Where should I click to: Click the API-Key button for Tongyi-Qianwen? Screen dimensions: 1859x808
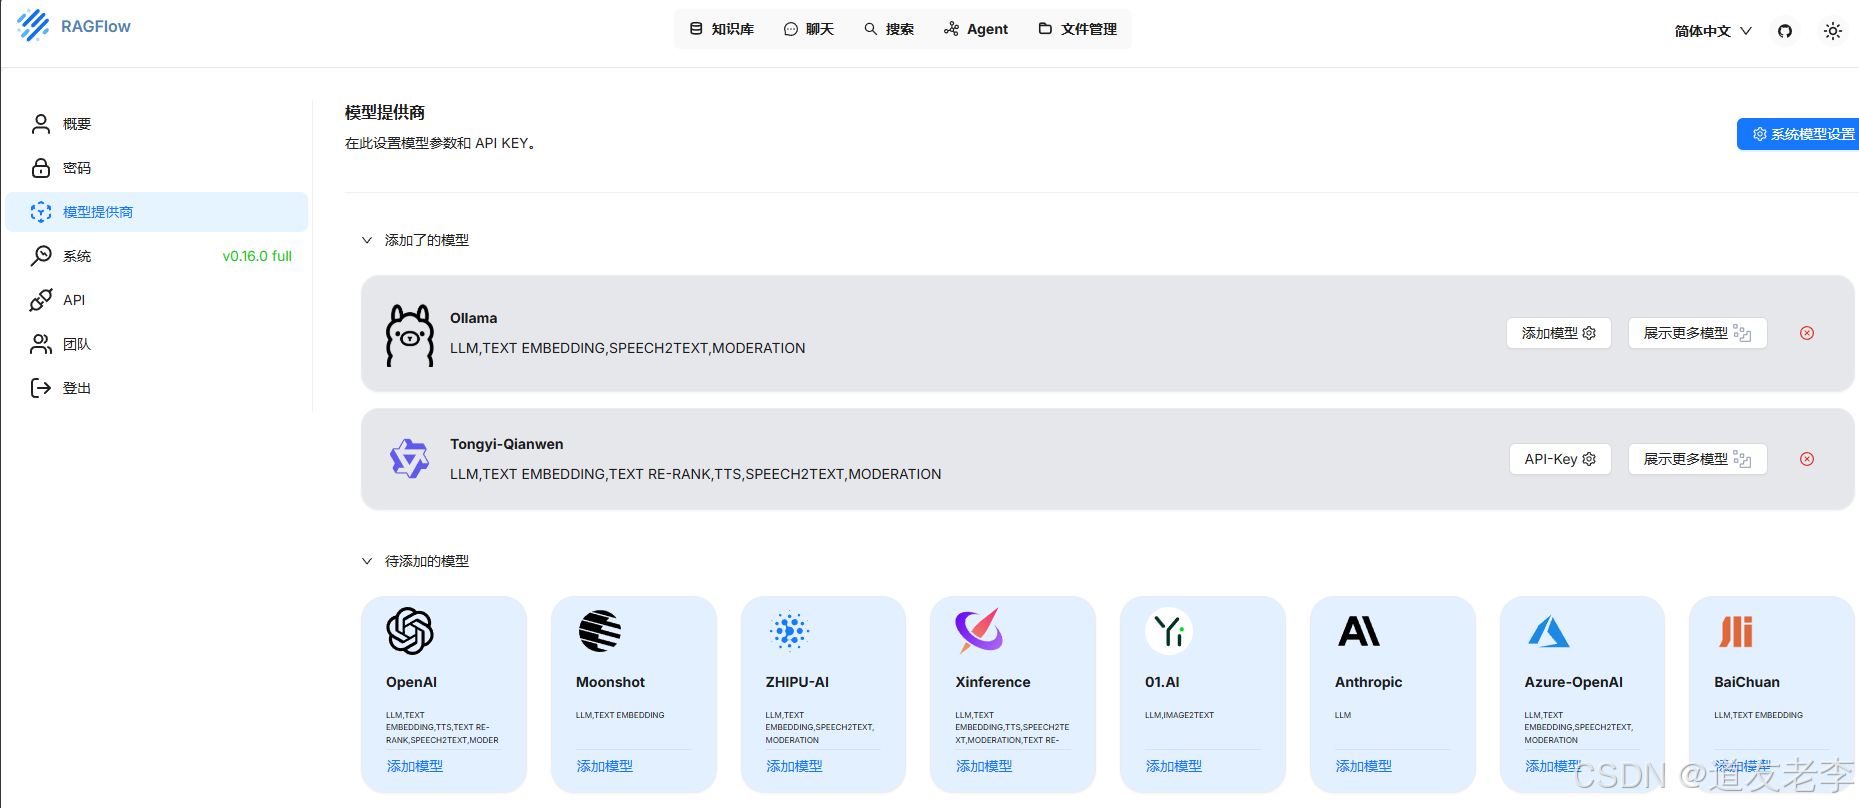pos(1560,459)
